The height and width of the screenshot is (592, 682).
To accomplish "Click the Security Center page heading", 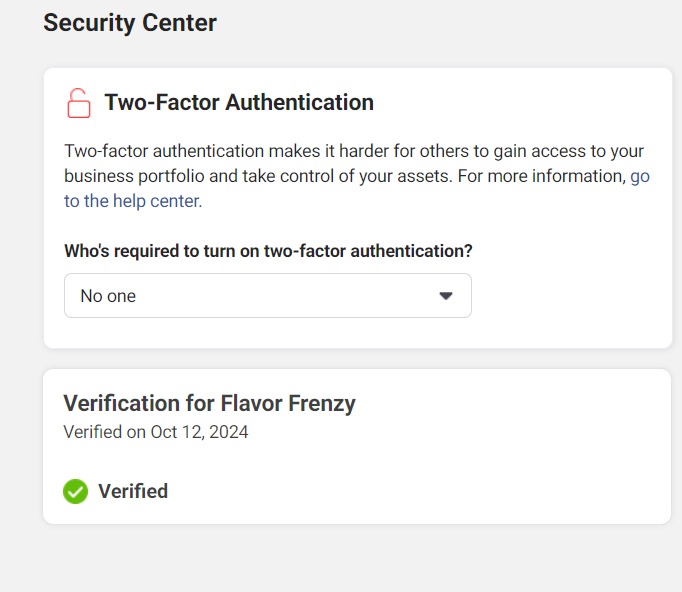I will coord(130,22).
